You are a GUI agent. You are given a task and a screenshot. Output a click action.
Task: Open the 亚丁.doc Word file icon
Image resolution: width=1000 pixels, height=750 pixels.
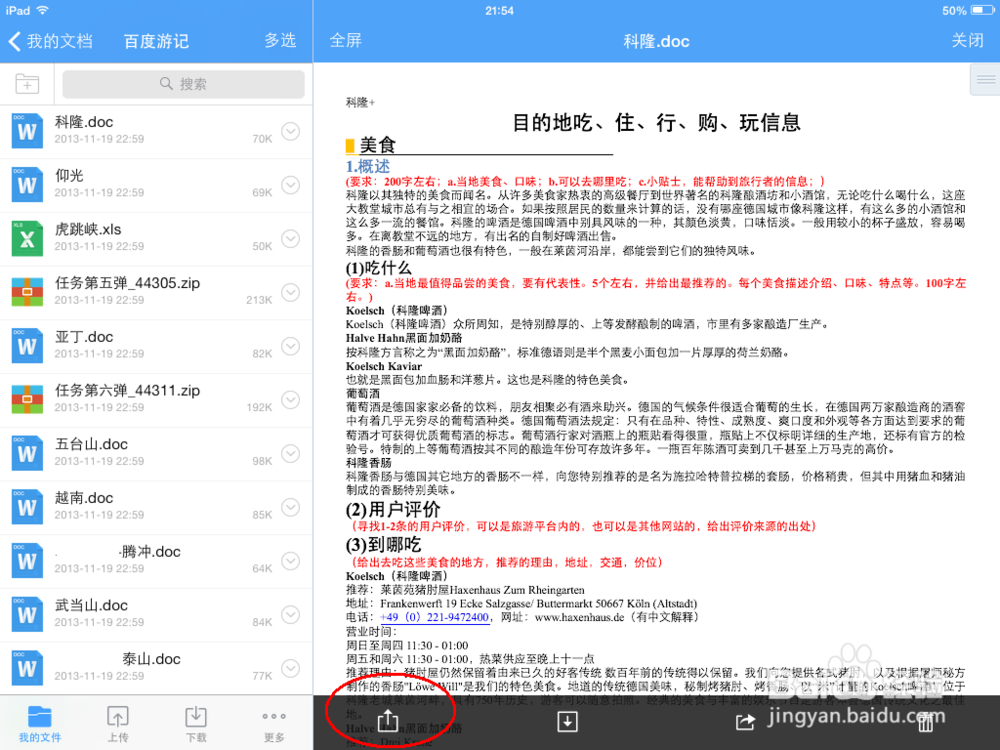27,346
